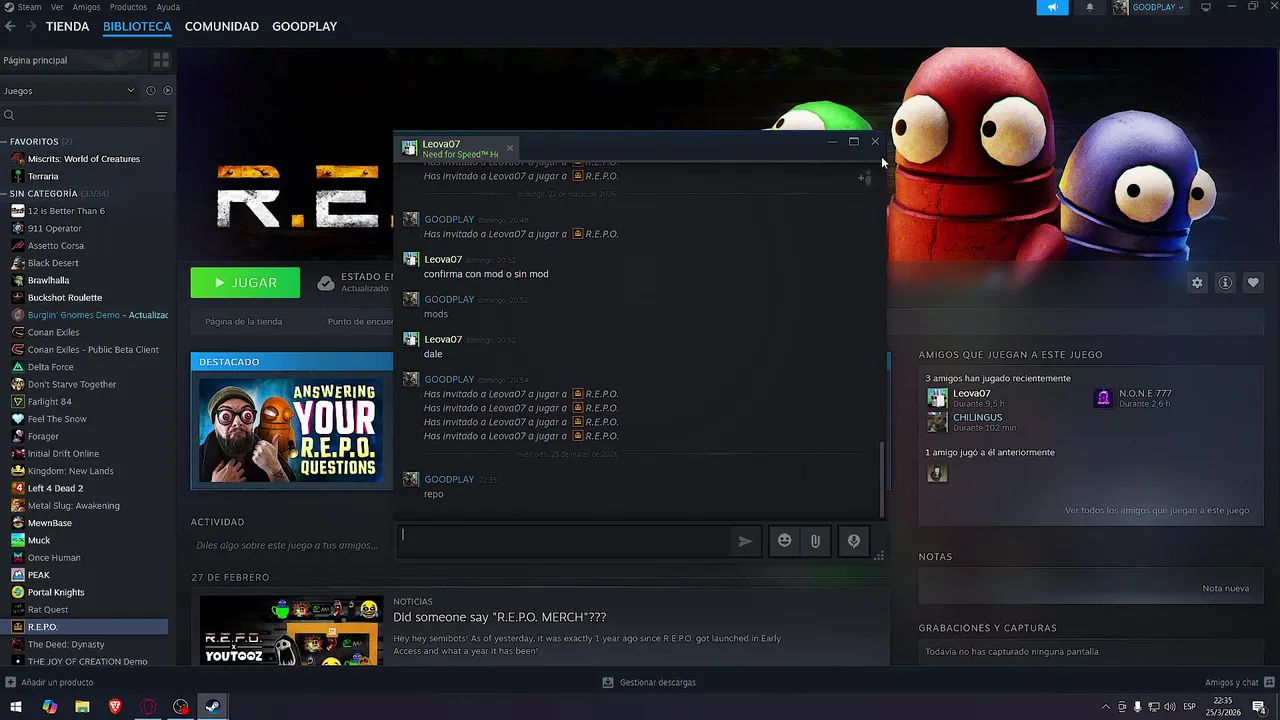Viewport: 1280px width, 720px height.
Task: Select Miscrits: World of Creatures
Action: (x=84, y=159)
